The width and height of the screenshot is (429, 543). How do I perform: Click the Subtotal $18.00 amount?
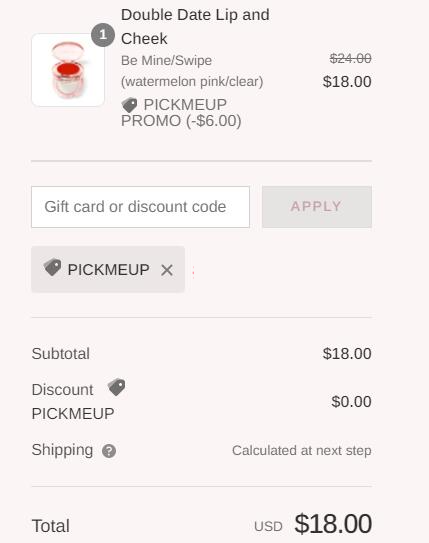click(347, 354)
